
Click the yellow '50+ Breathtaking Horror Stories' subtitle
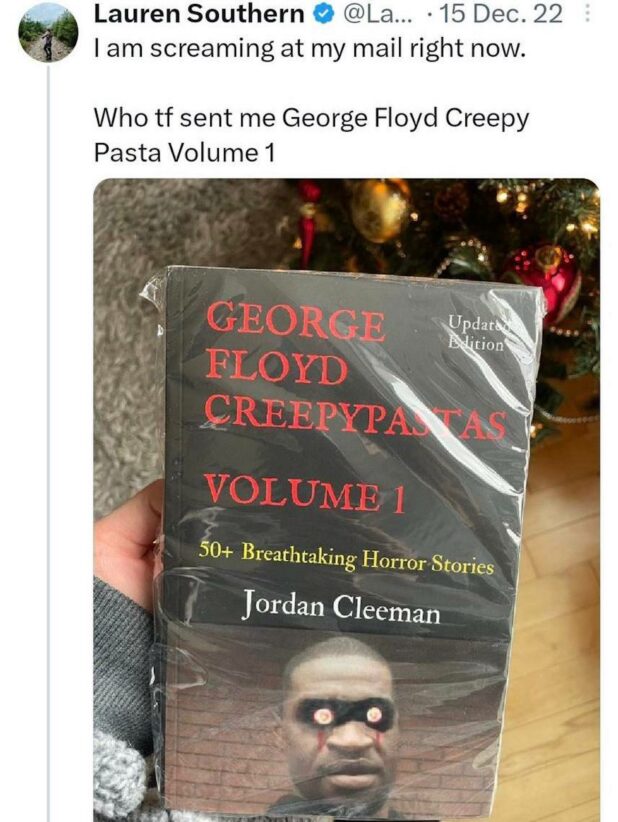[346, 559]
